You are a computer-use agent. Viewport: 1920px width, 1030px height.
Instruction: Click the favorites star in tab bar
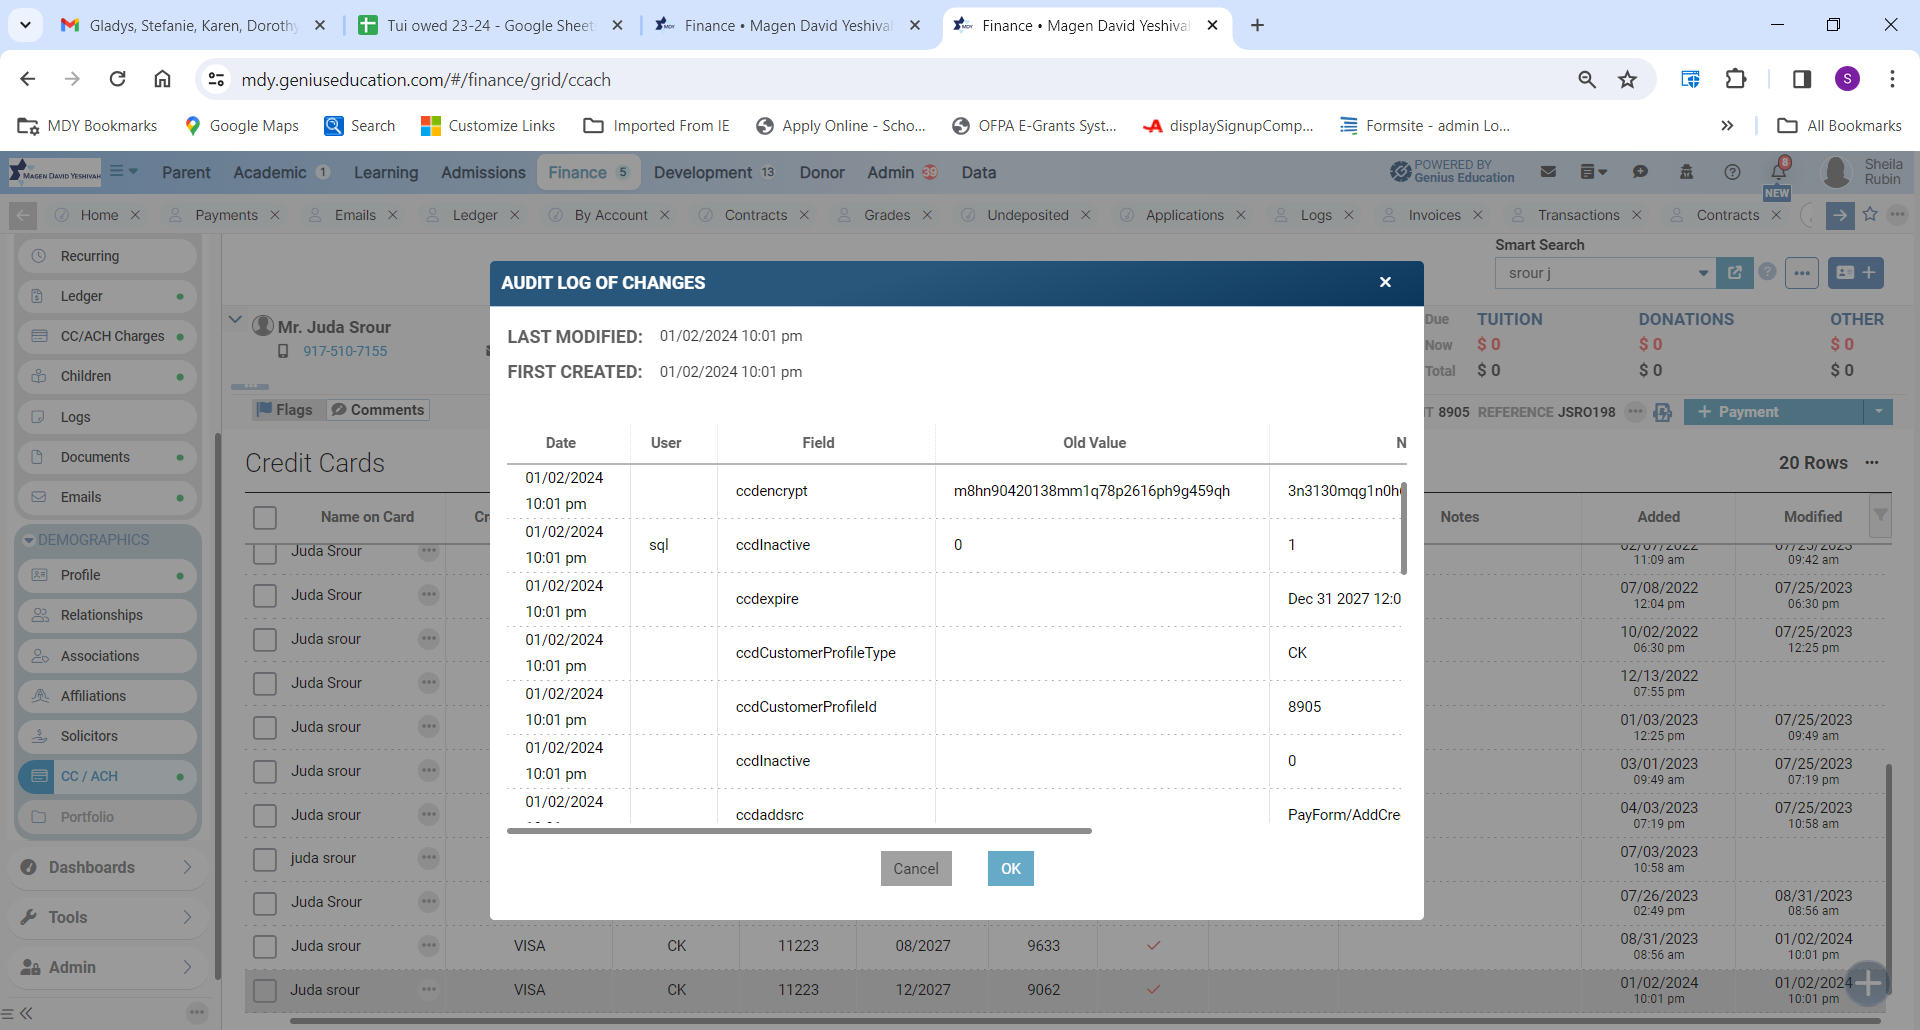[1870, 214]
